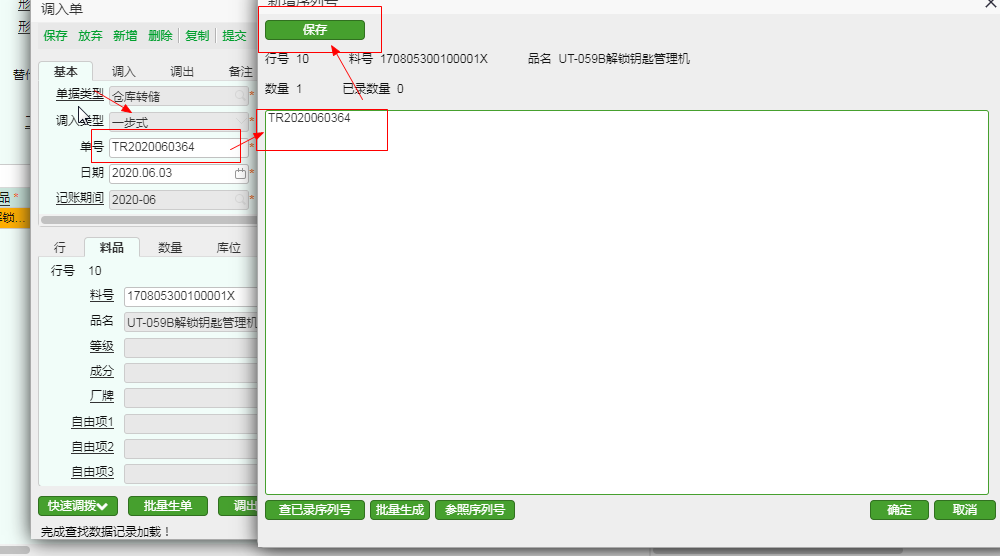Click 查已录序列号 button
Image resolution: width=1000 pixels, height=556 pixels.
coord(315,510)
